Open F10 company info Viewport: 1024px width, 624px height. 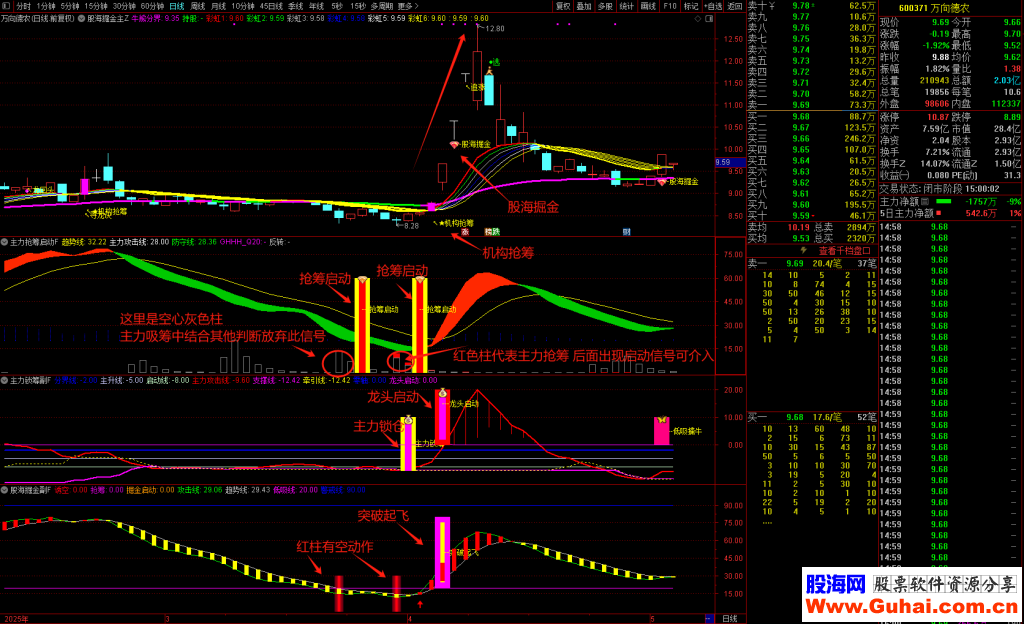[x=670, y=6]
